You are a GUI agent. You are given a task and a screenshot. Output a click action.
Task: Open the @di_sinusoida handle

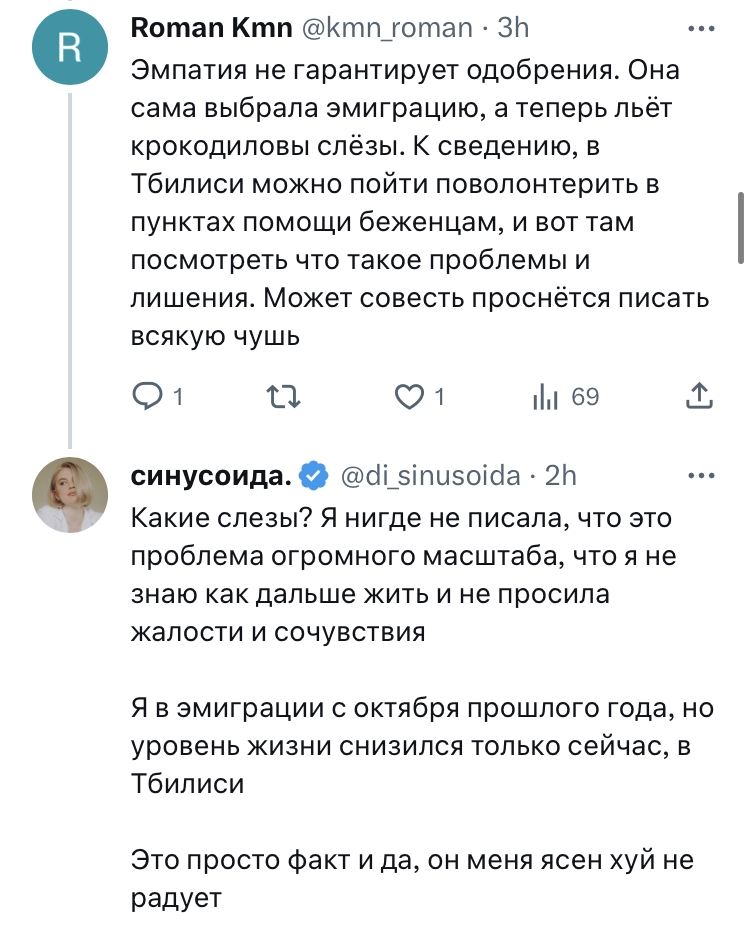coord(431,477)
